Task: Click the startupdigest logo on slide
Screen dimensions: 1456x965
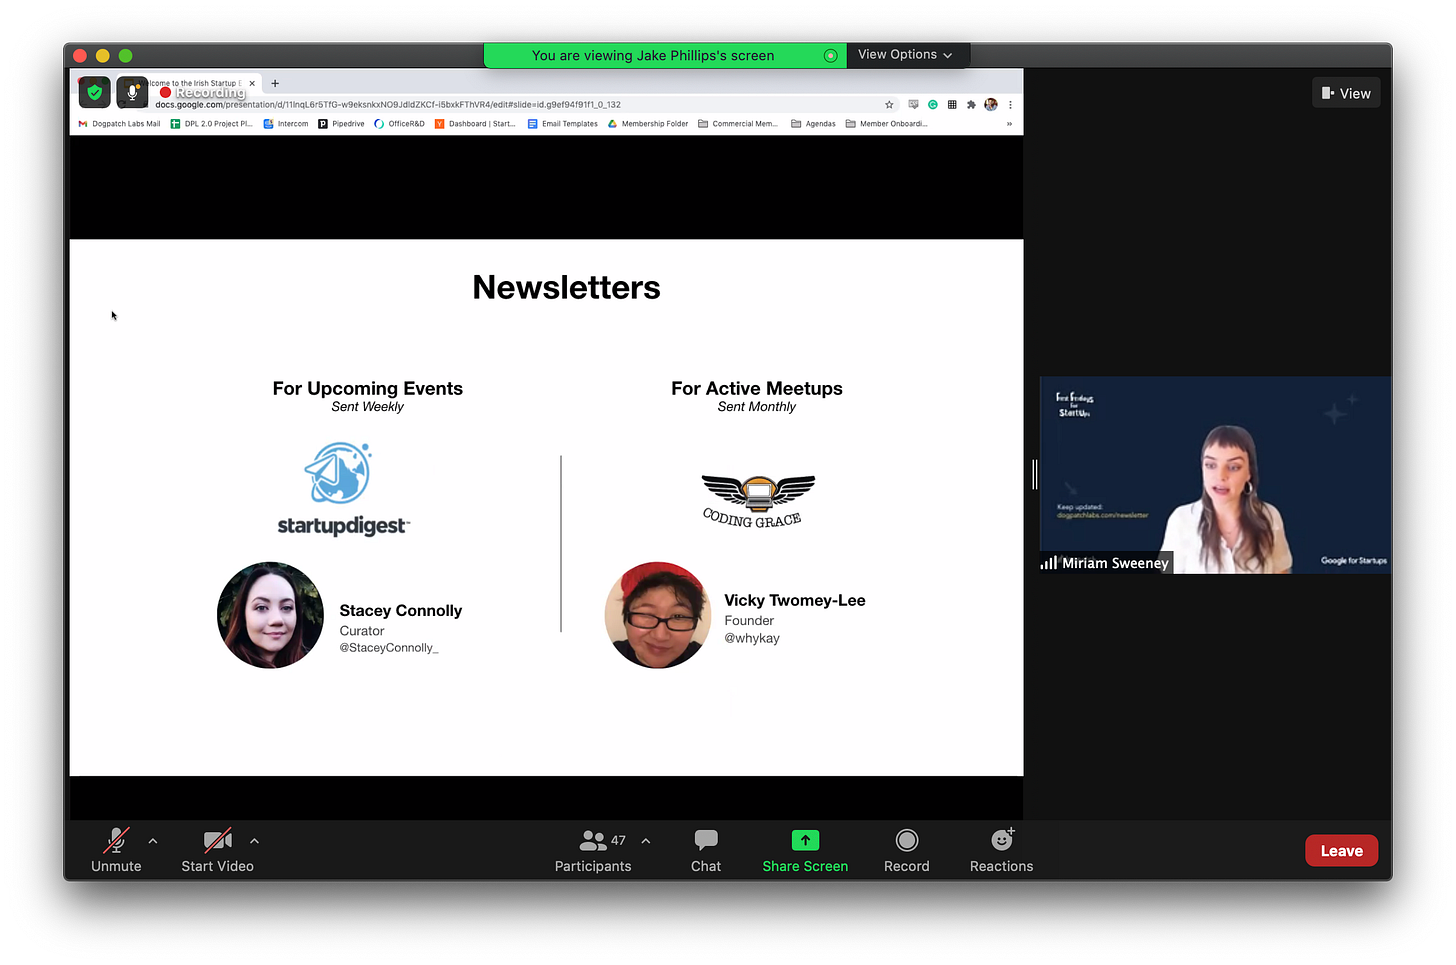Action: click(342, 489)
